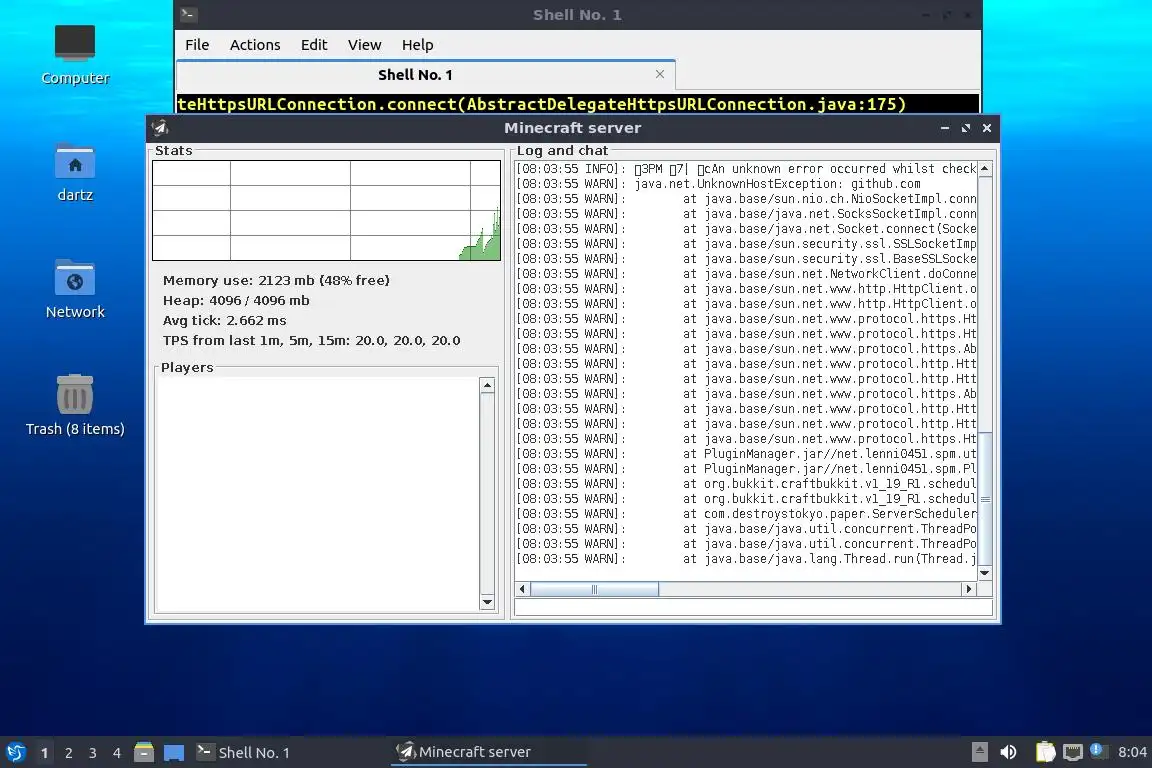The height and width of the screenshot is (768, 1152).
Task: Open the volume control tray icon
Action: pos(1009,752)
